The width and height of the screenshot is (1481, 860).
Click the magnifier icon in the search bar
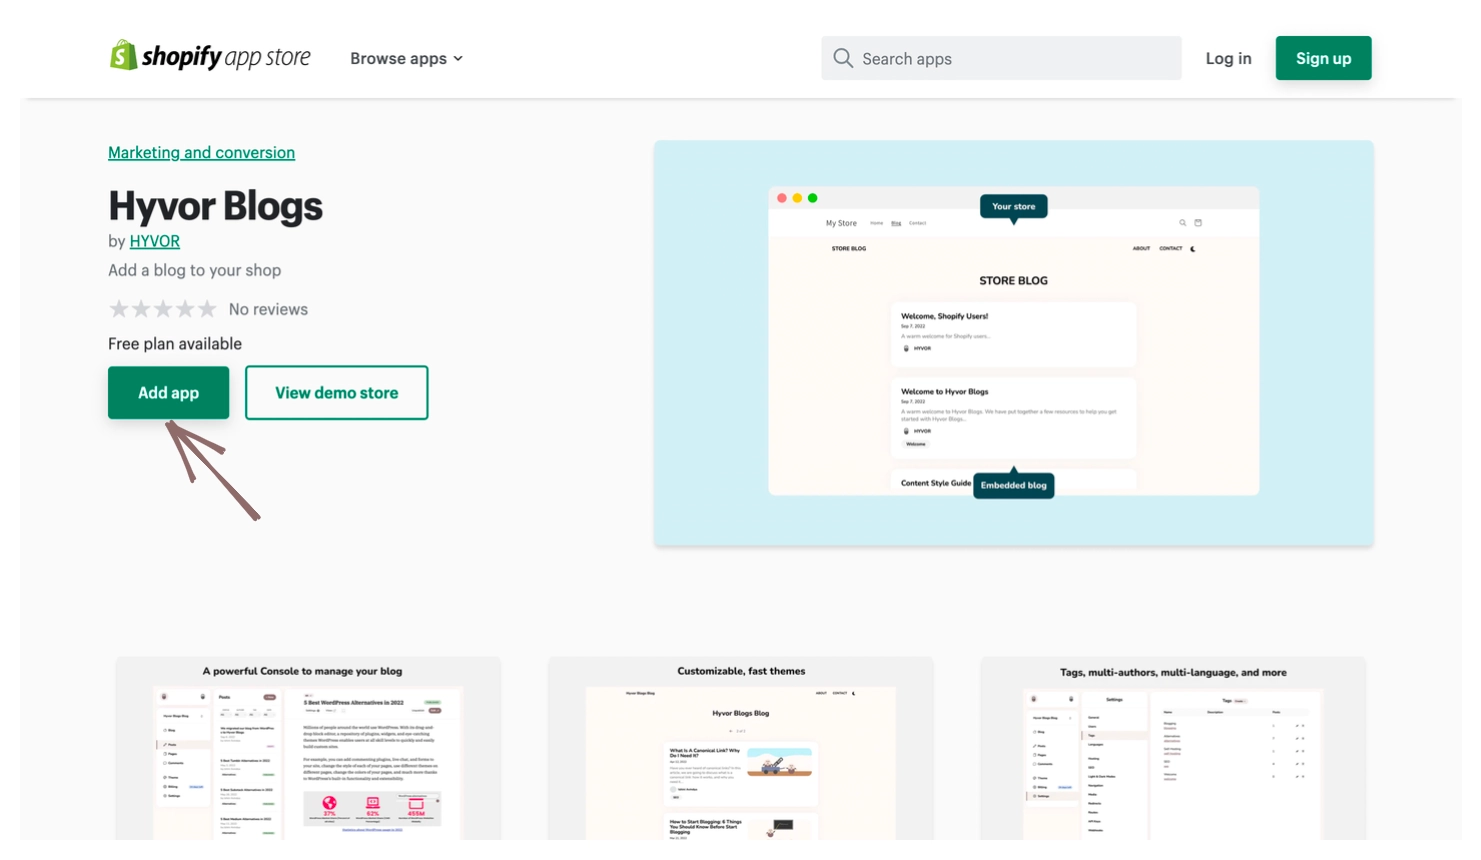[x=843, y=58]
